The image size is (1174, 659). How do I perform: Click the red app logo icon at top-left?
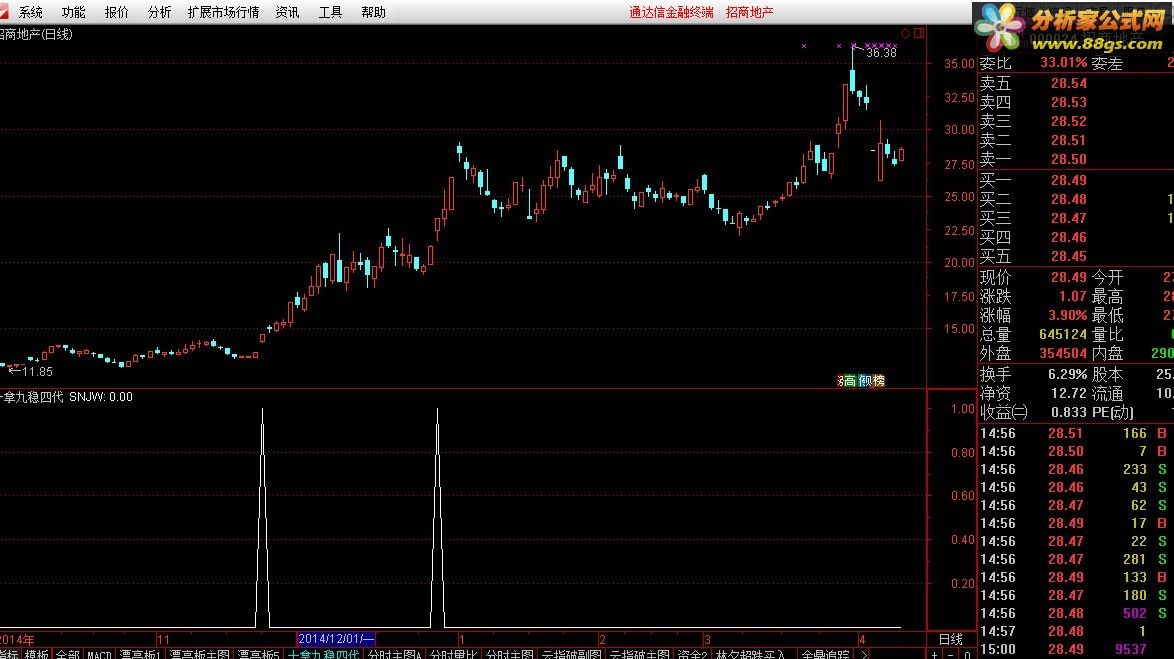4,12
